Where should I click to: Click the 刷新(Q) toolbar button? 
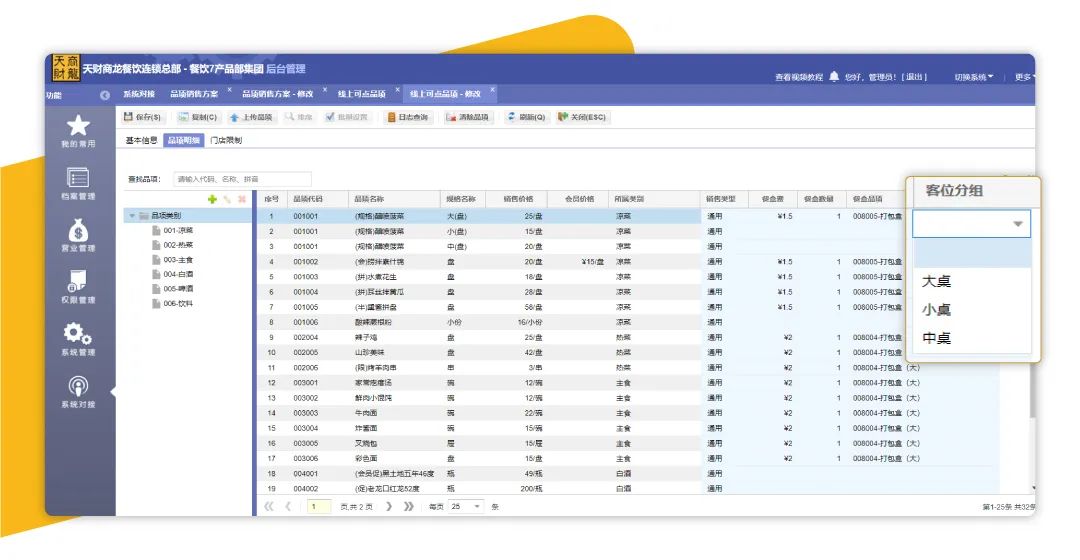click(526, 117)
